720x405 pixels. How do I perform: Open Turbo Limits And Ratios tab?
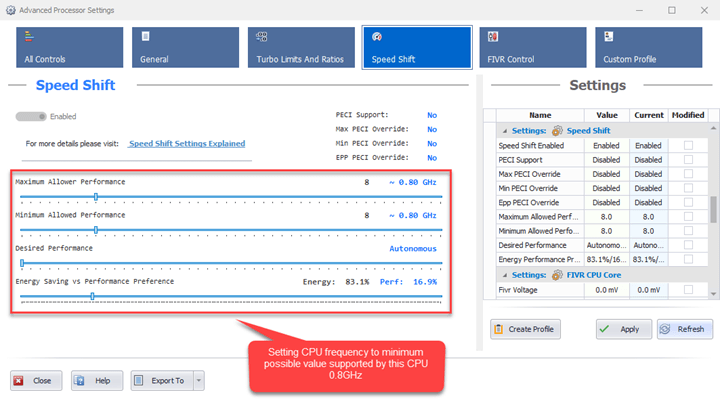pyautogui.click(x=301, y=47)
